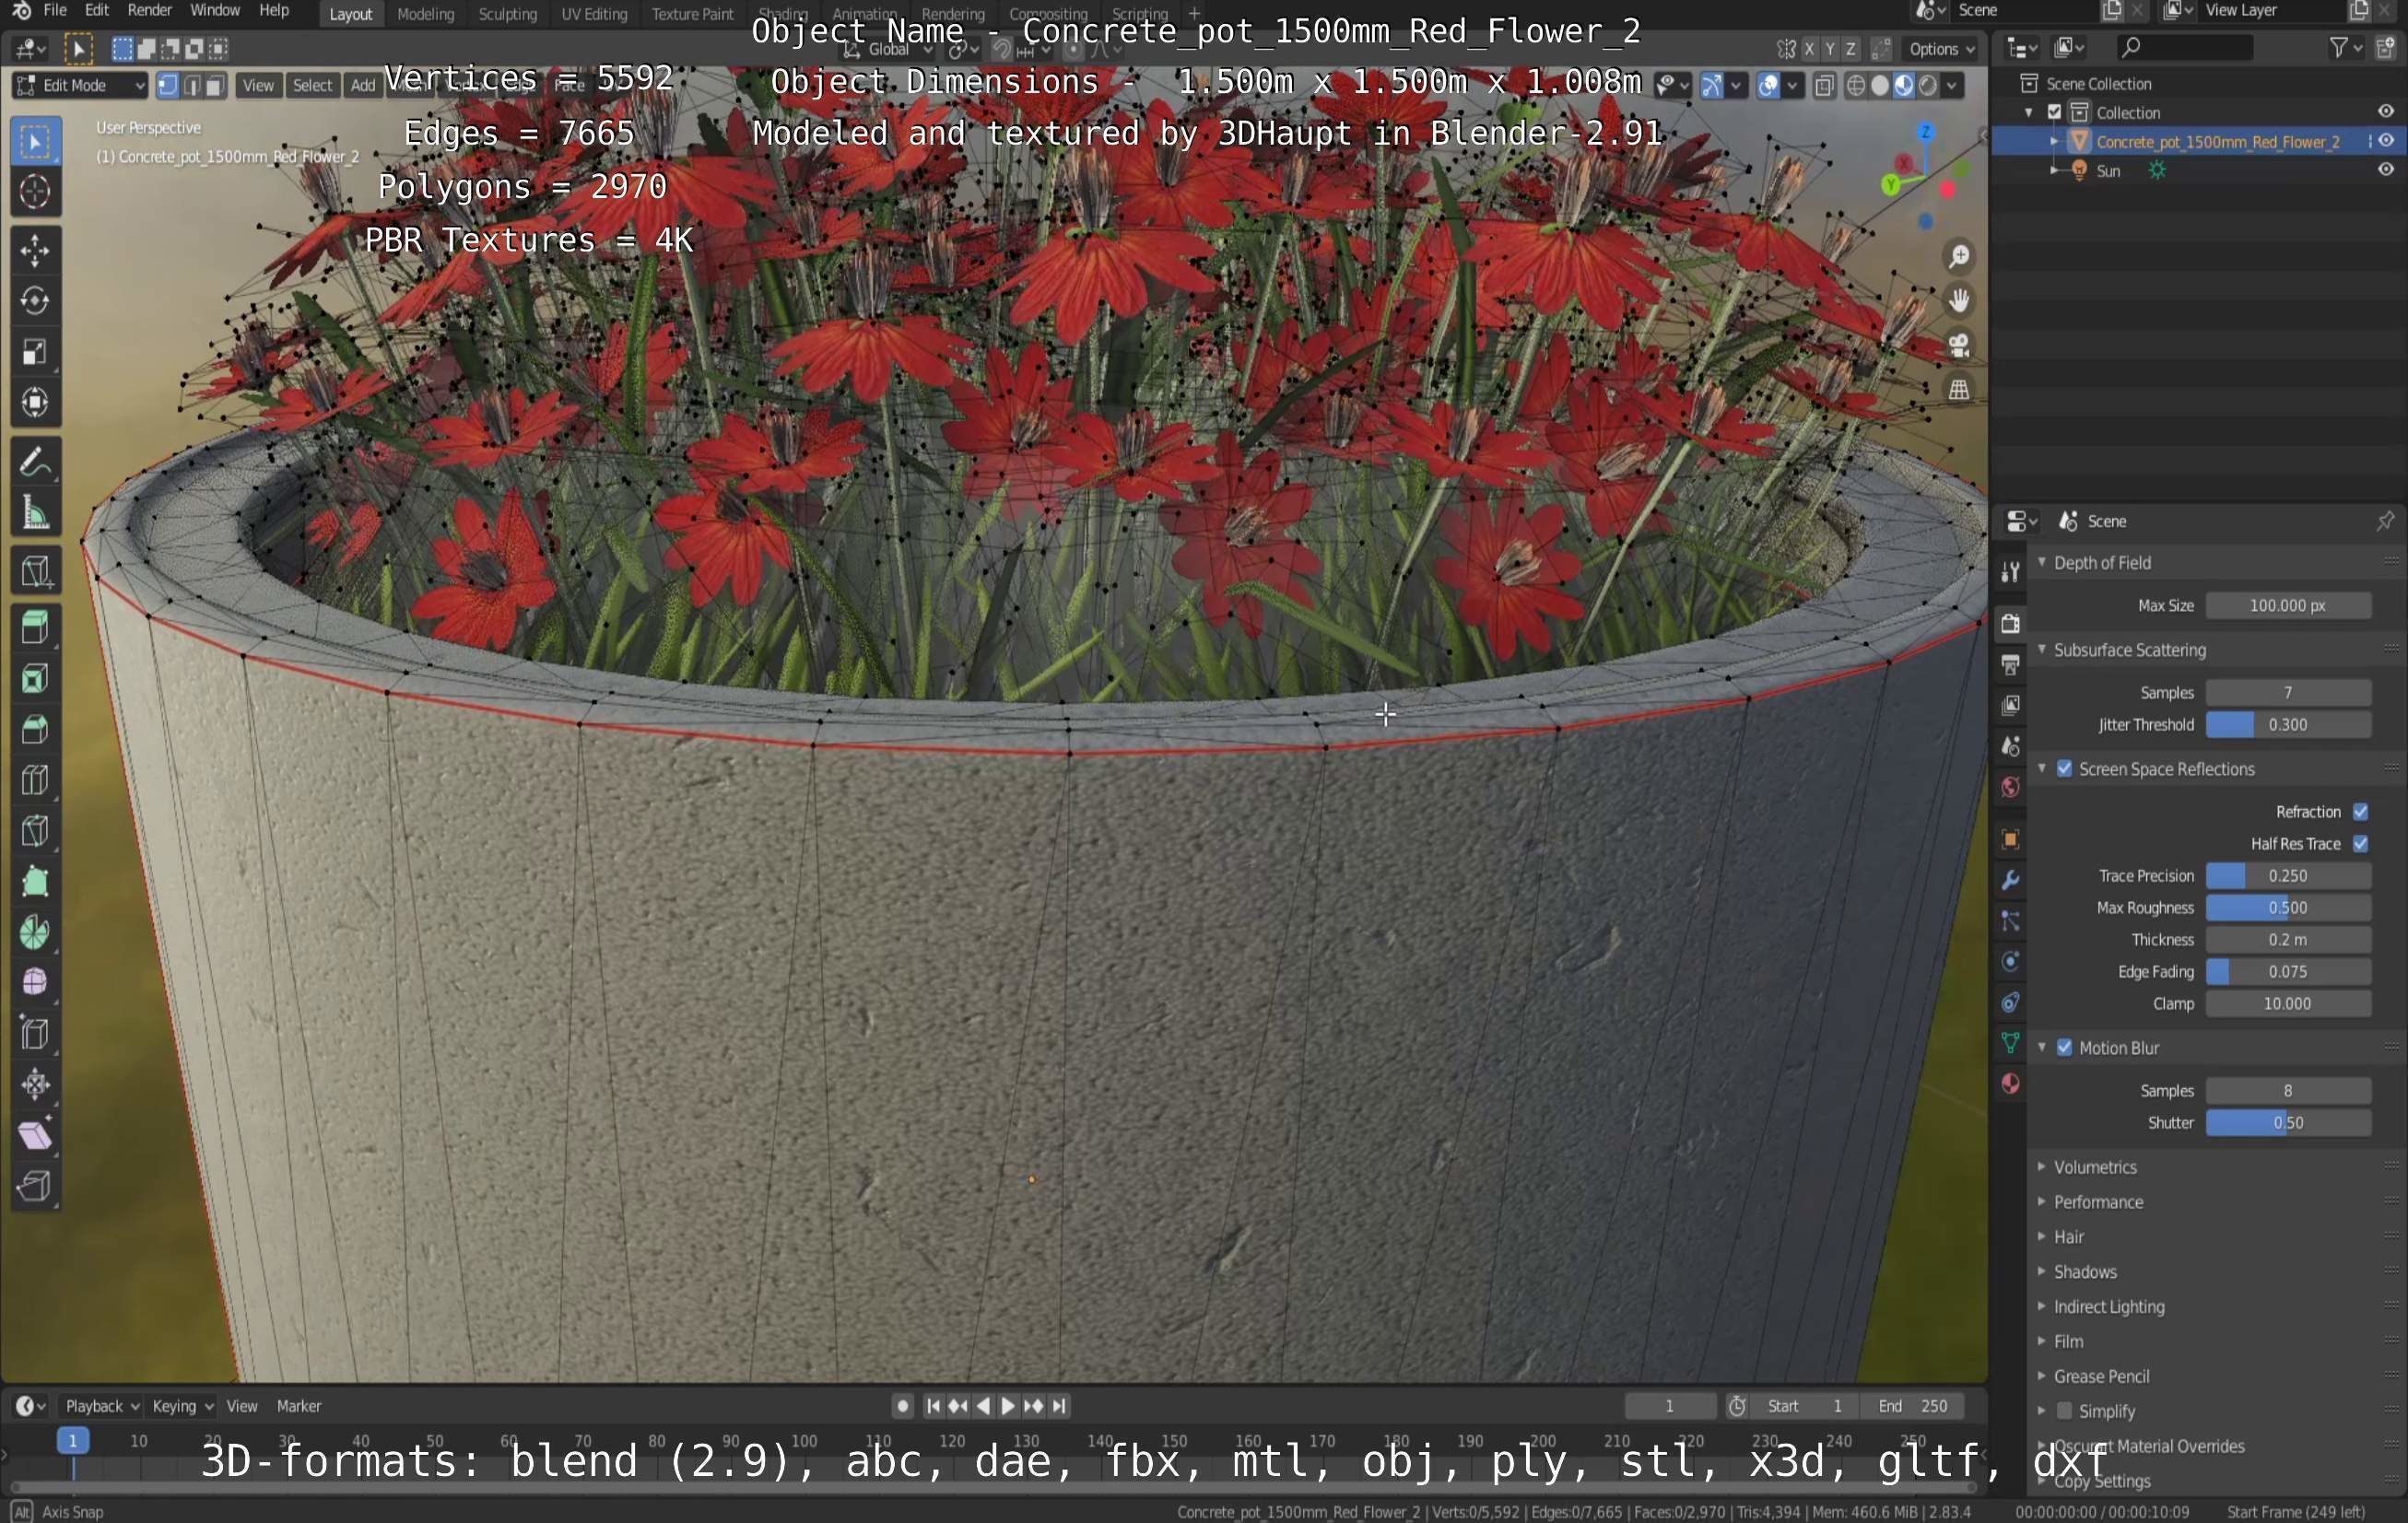Viewport: 2408px width, 1523px height.
Task: Select the Poly Build tool
Action: (x=35, y=881)
